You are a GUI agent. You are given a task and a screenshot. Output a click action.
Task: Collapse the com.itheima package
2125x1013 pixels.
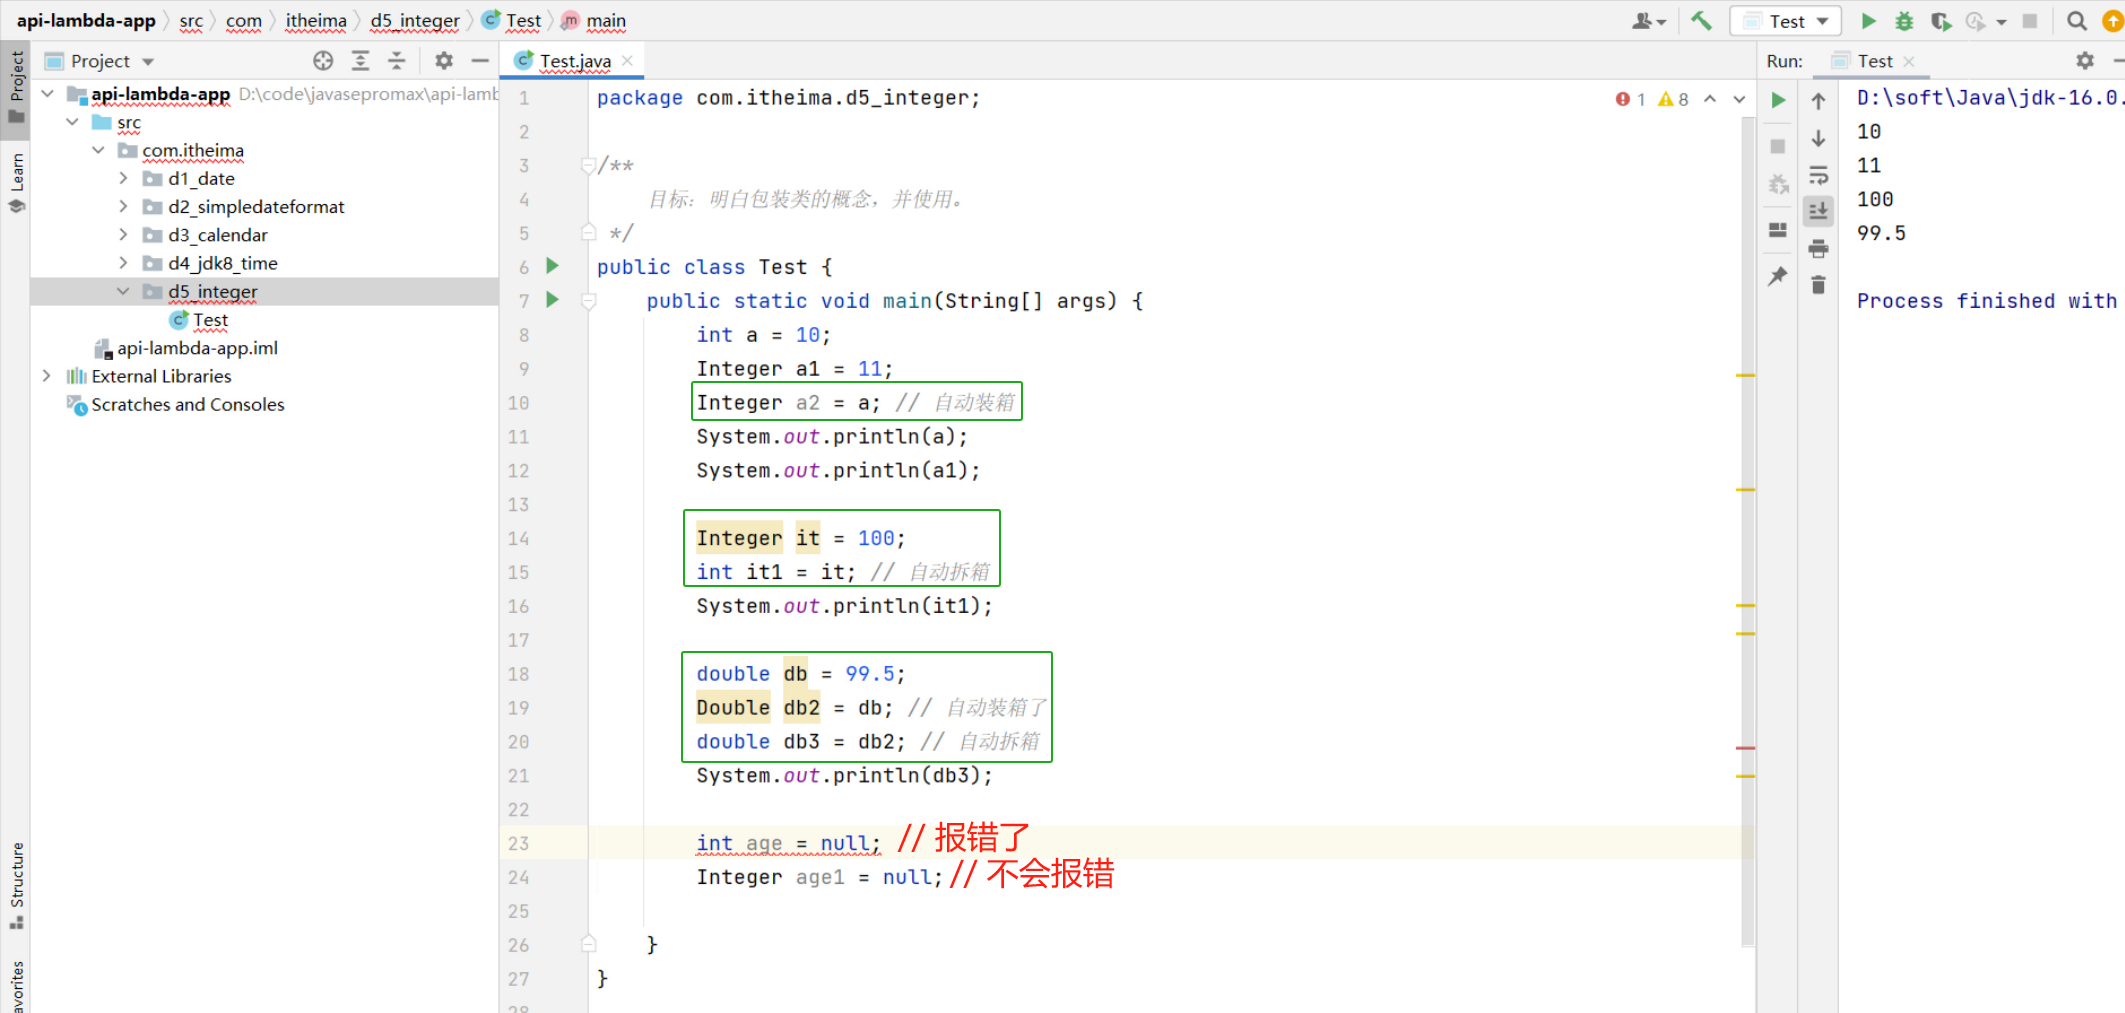click(98, 150)
